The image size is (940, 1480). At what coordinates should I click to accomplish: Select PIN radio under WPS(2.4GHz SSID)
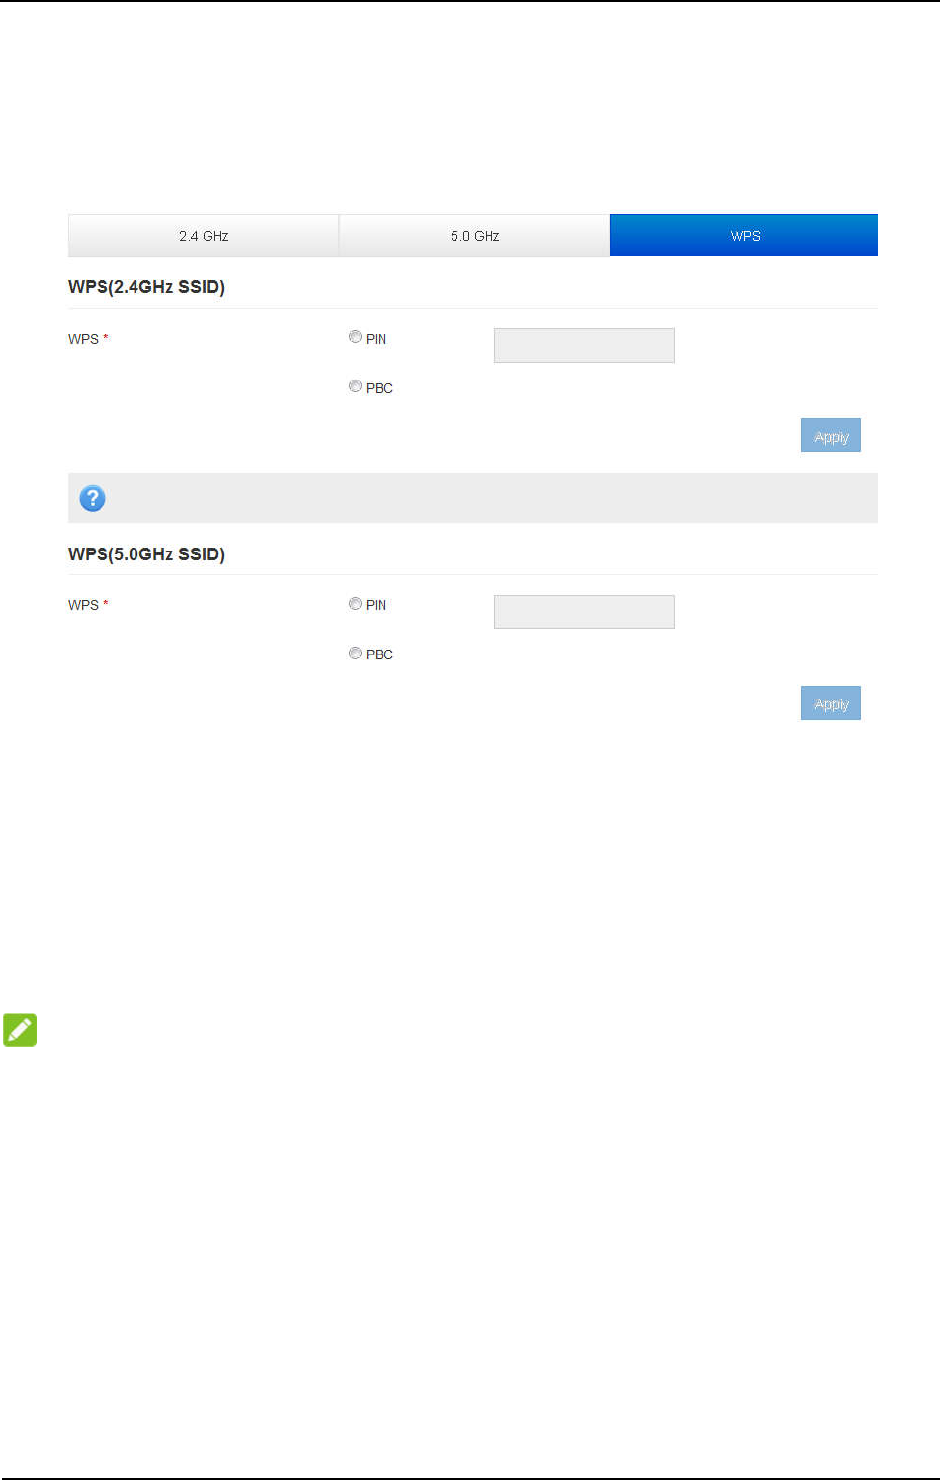tap(355, 337)
